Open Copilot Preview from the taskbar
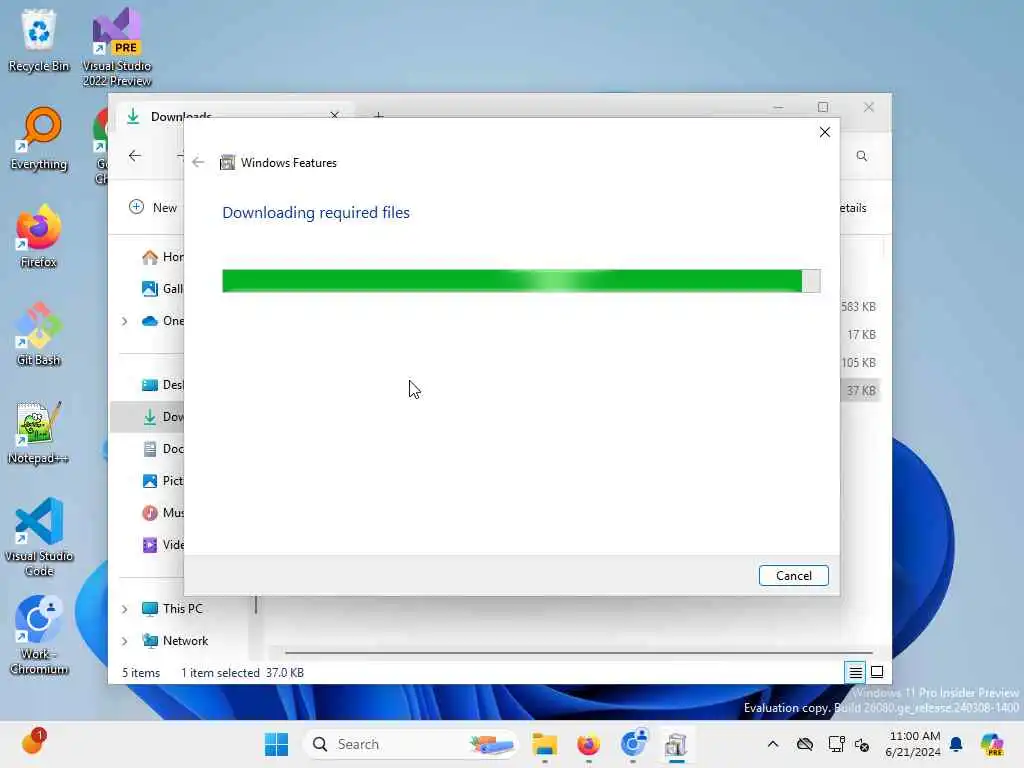Image resolution: width=1024 pixels, height=768 pixels. [x=992, y=744]
